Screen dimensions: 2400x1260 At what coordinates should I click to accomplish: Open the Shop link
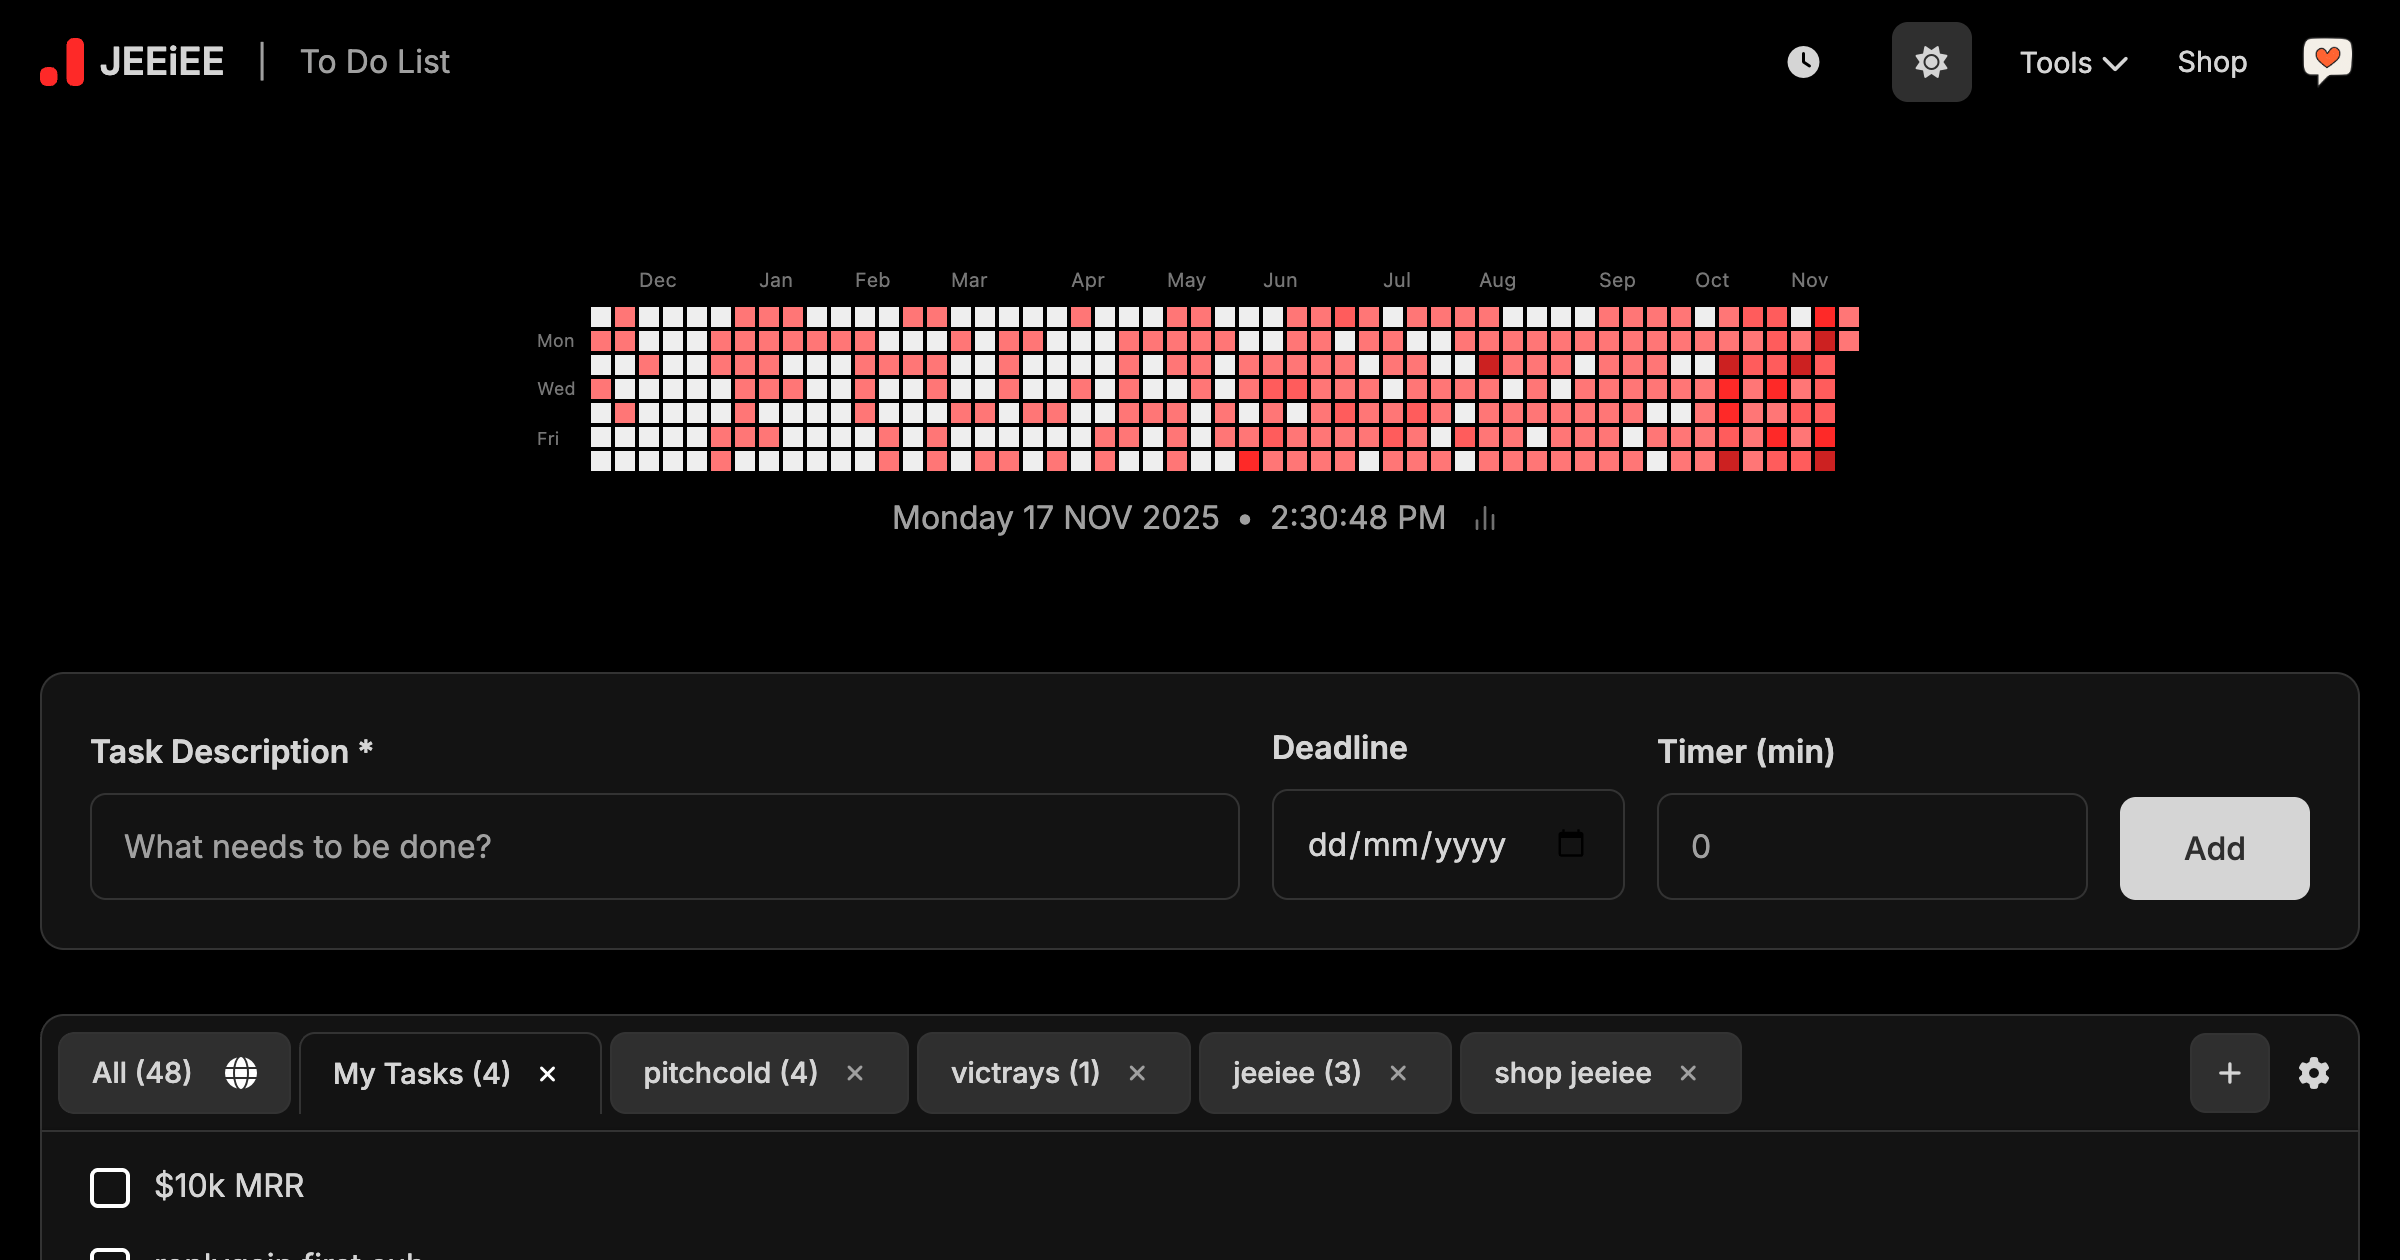coord(2212,62)
